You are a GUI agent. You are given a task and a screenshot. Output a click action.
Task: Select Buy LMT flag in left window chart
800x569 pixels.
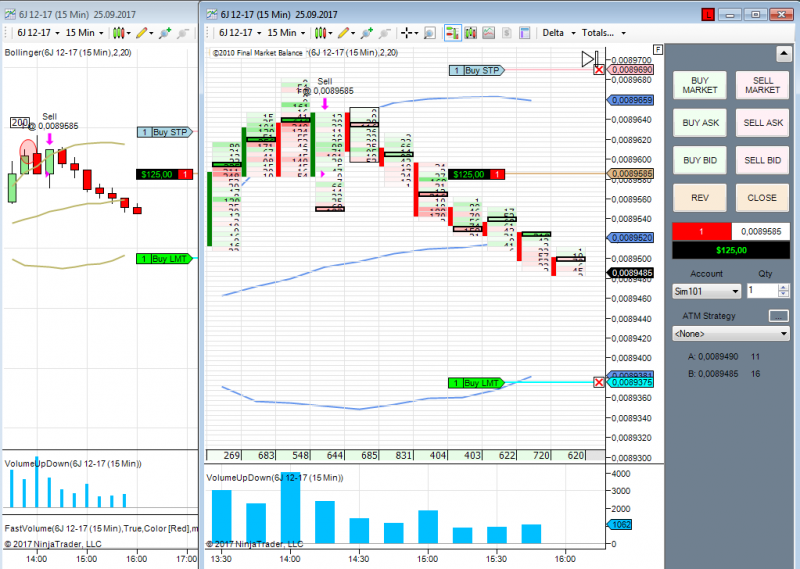(x=165, y=259)
